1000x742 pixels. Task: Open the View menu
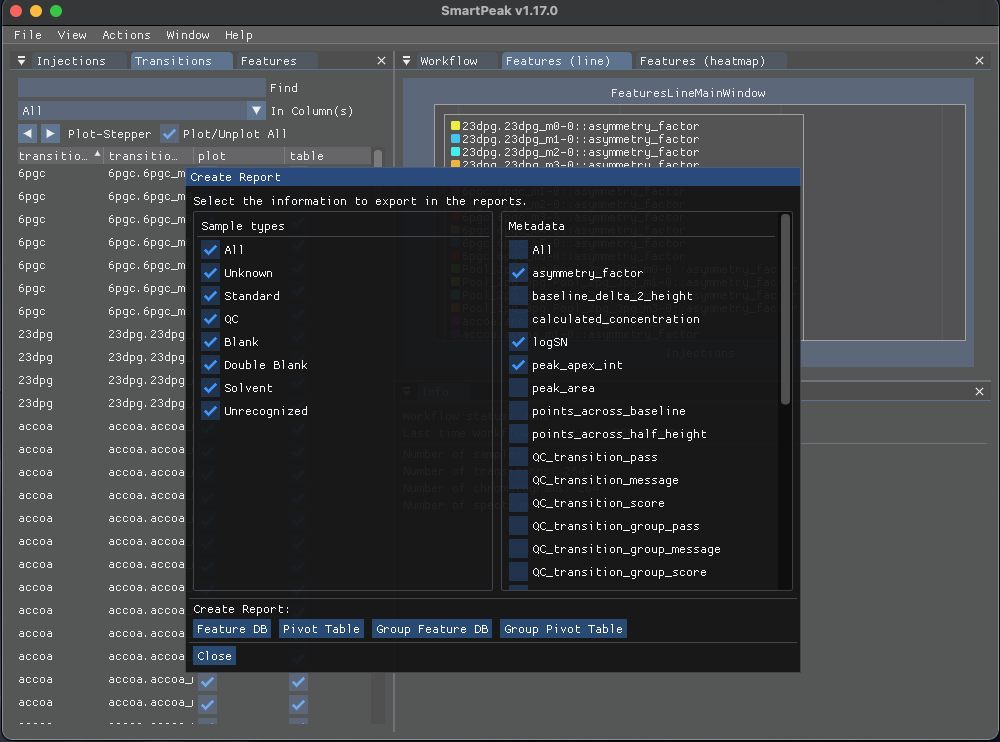click(72, 35)
